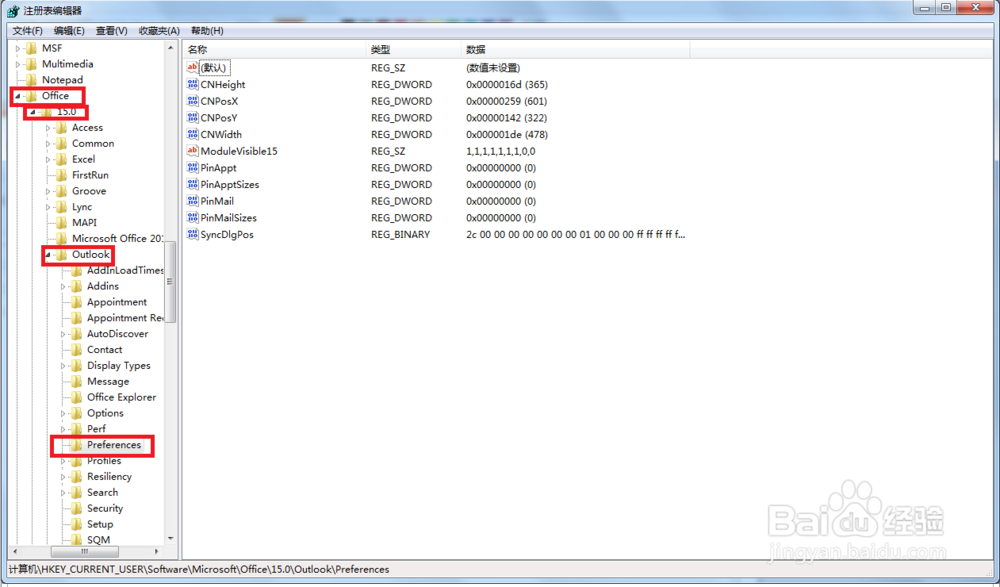Click the MAPI folder icon
1000x587 pixels.
tap(61, 223)
